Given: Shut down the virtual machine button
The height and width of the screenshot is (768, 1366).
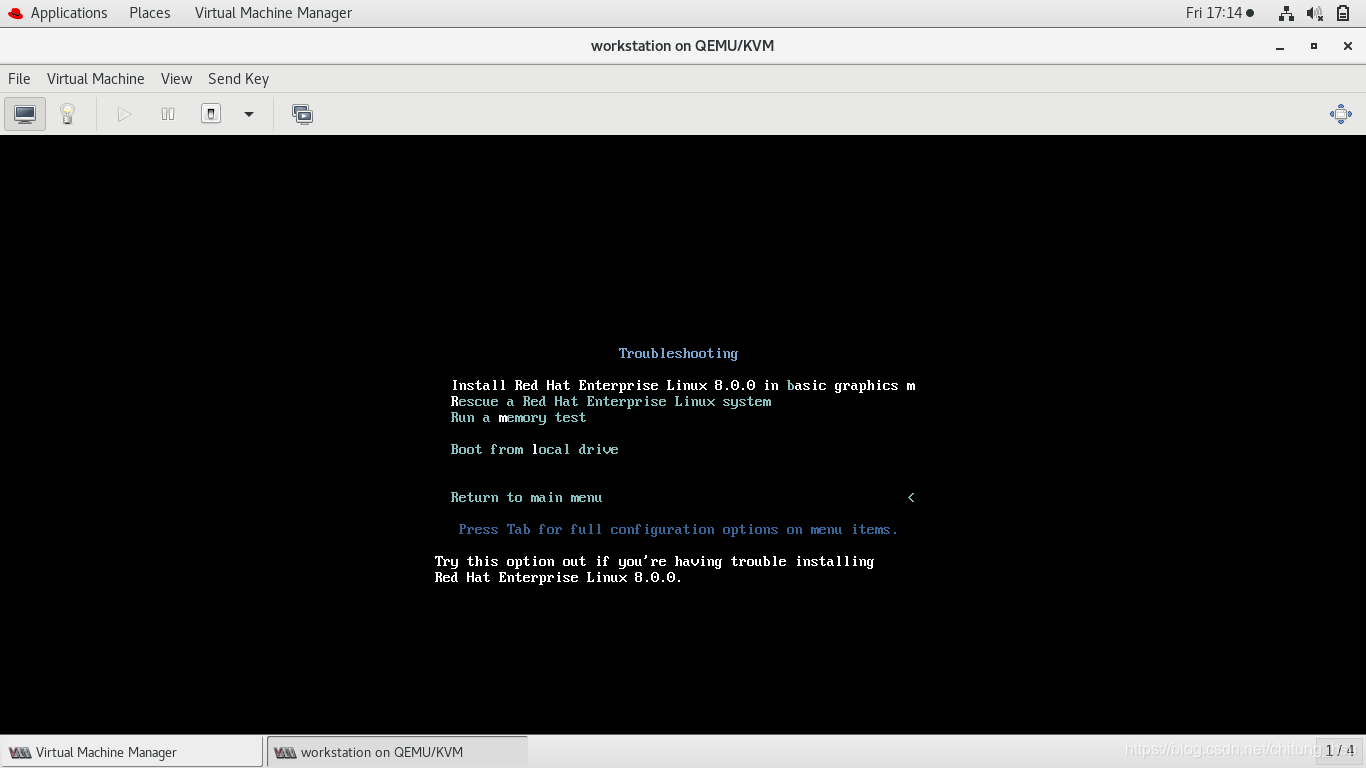Looking at the screenshot, I should pos(211,114).
